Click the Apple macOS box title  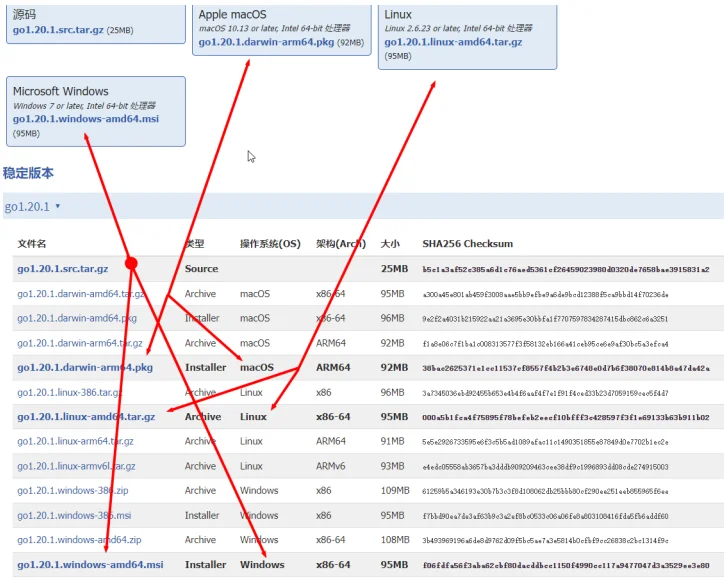[x=232, y=15]
